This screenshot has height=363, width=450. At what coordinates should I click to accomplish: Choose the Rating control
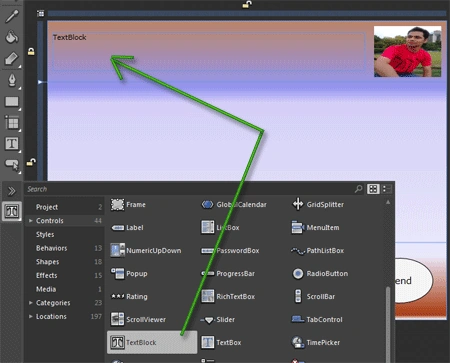click(x=129, y=296)
